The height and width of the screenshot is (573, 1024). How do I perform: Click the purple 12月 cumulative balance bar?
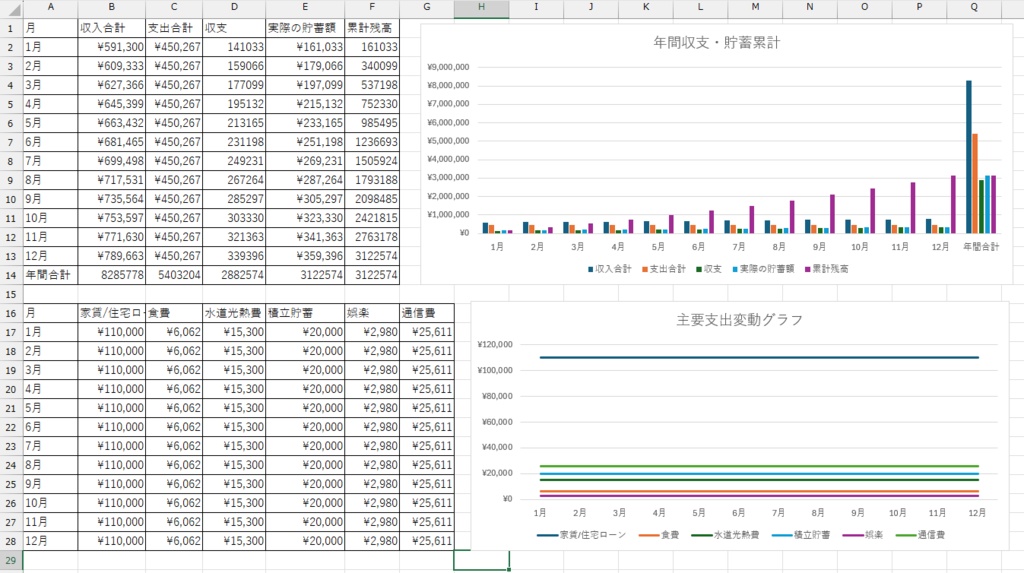953,205
